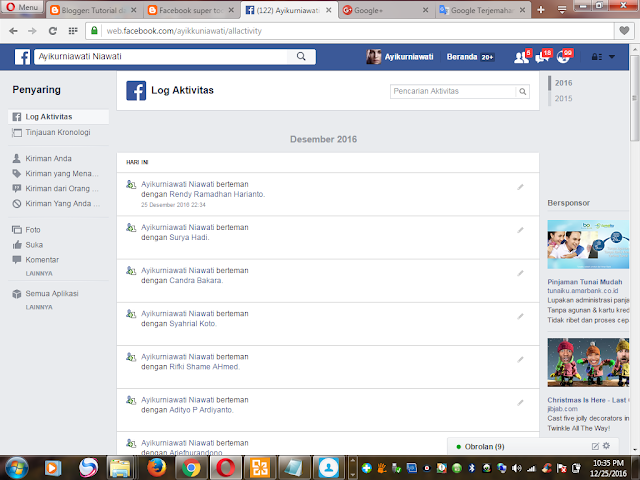The height and width of the screenshot is (480, 640).
Task: Click the activity search magnifier button
Action: (x=522, y=91)
